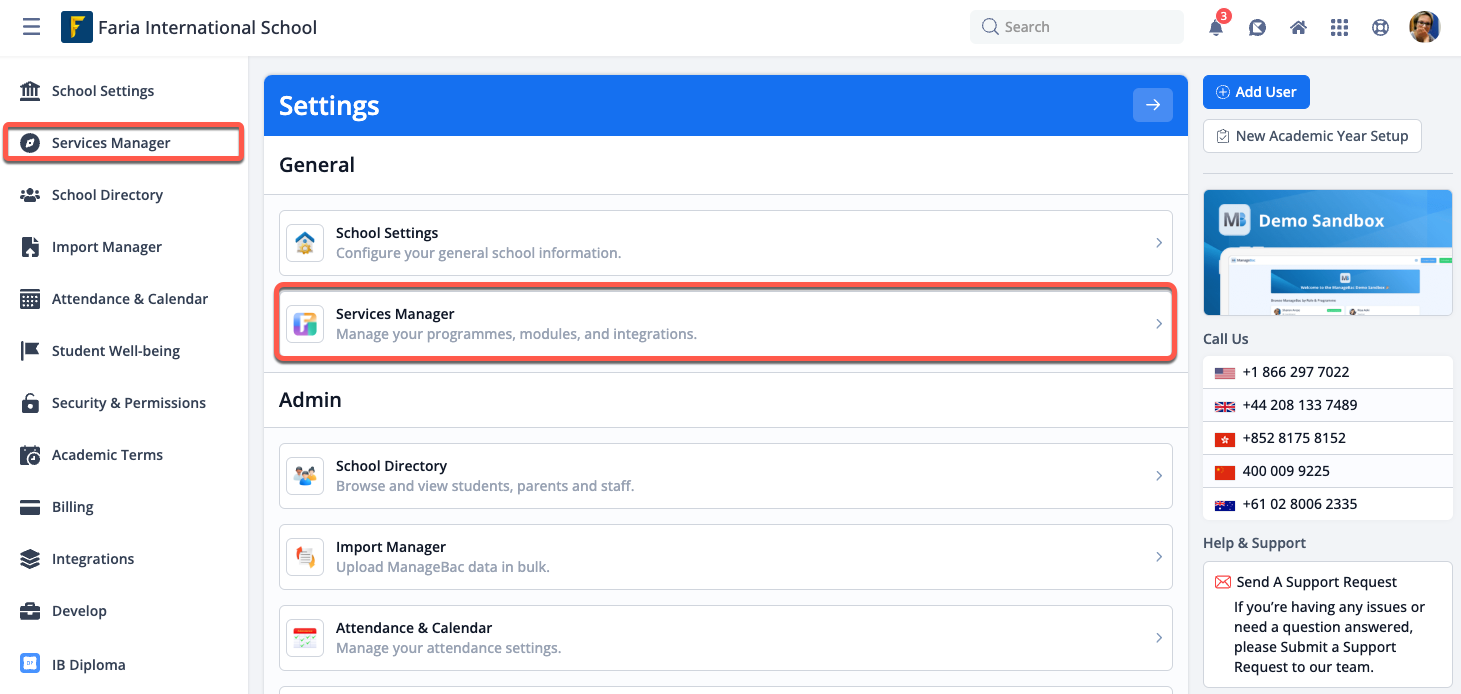Open the Demo Sandbox banner thumbnail
1461x694 pixels.
[1328, 253]
